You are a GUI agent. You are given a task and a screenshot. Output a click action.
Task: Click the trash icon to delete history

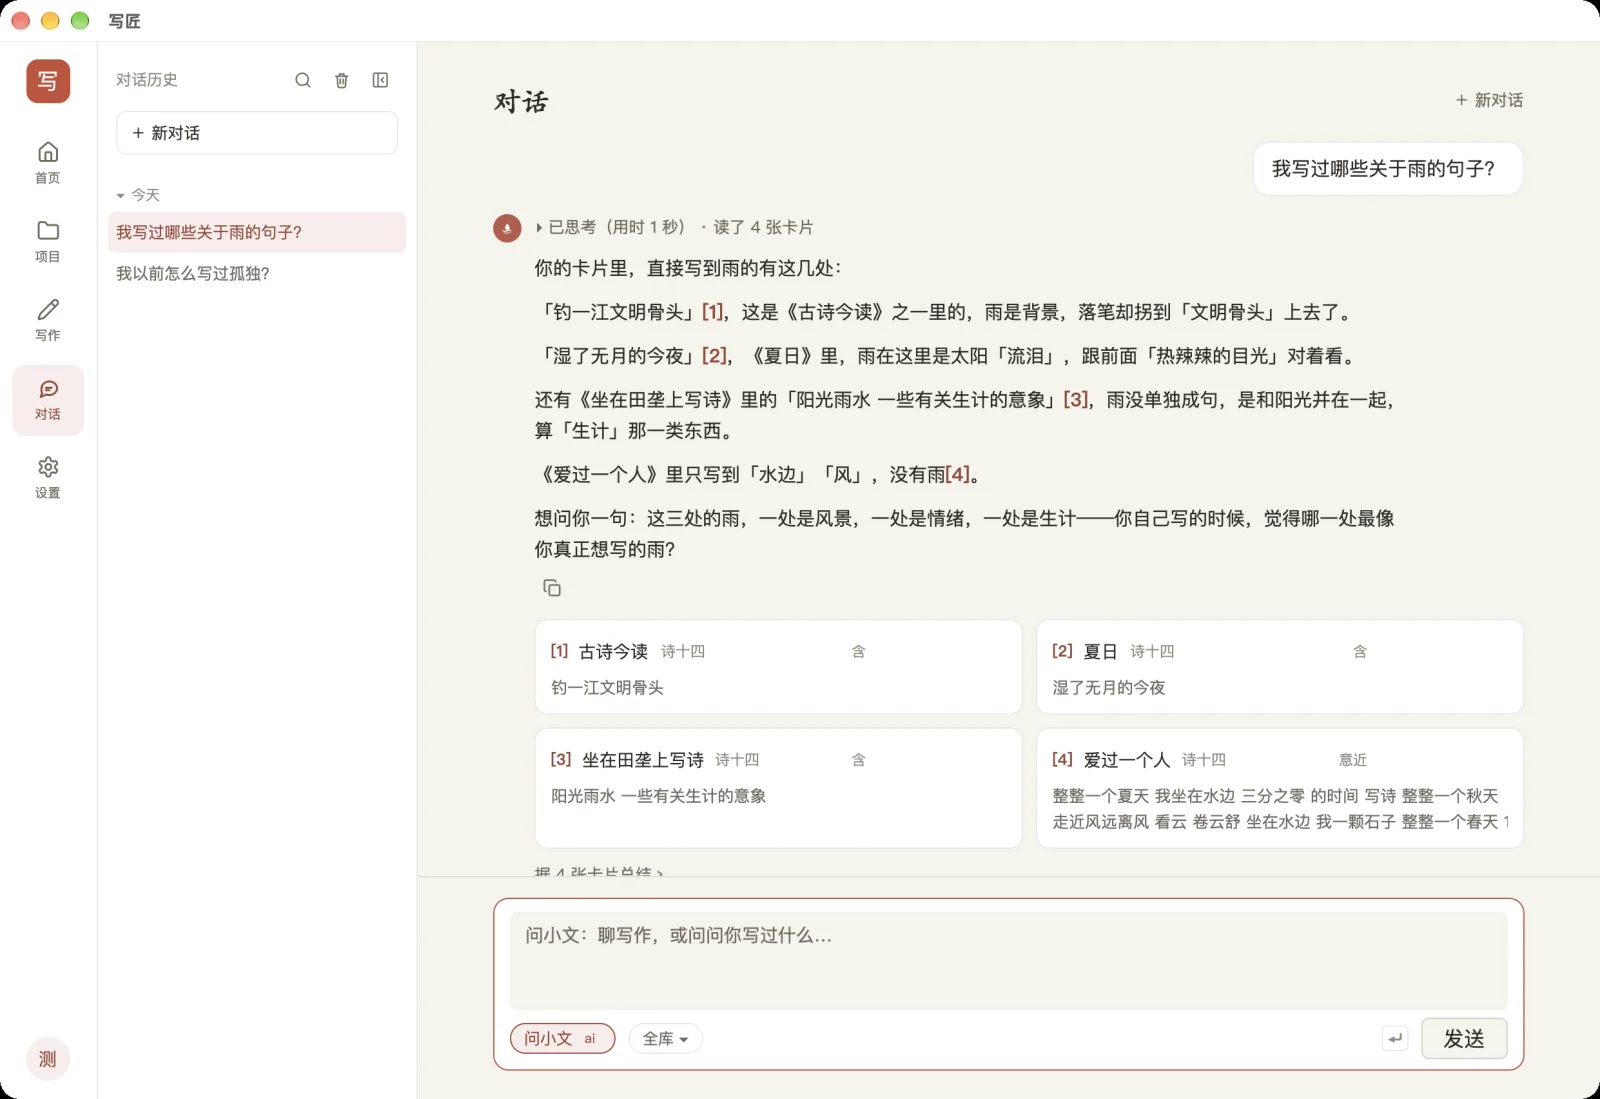342,80
